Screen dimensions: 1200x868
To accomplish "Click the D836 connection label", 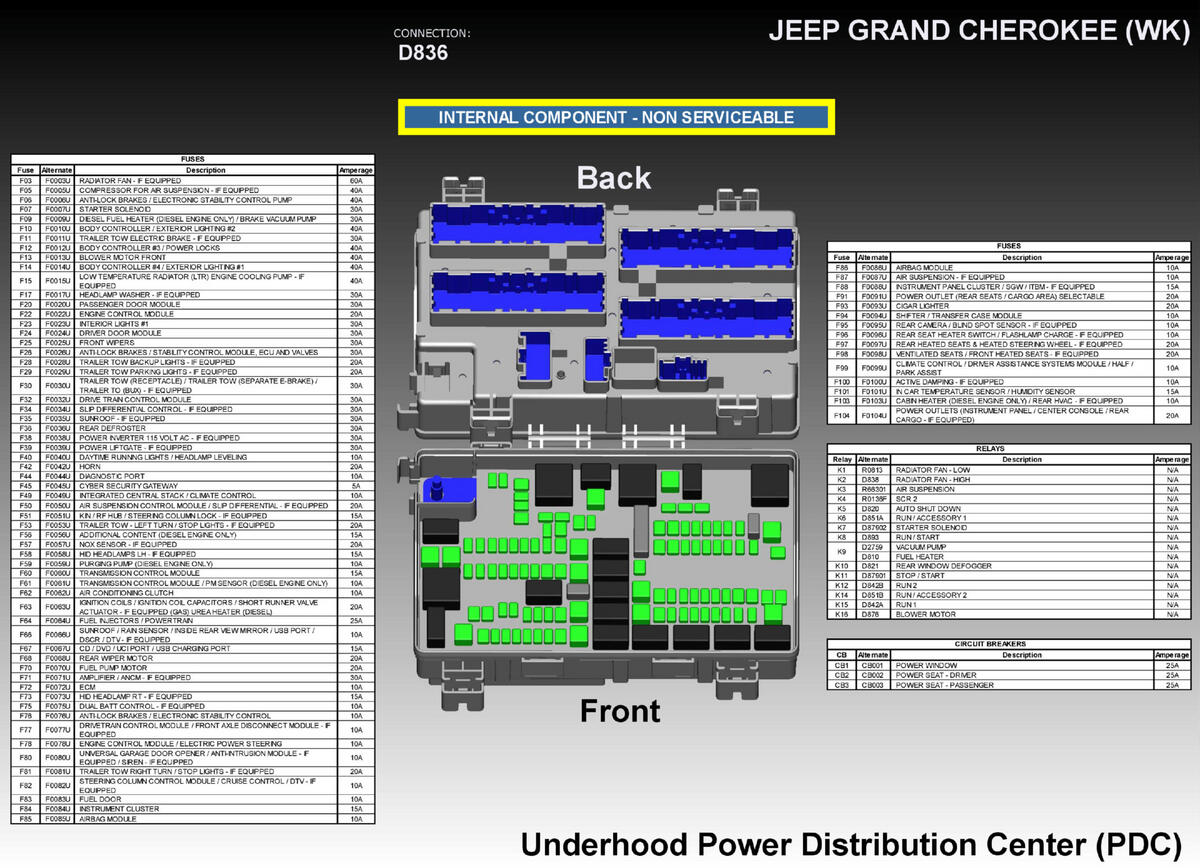I will tap(423, 53).
